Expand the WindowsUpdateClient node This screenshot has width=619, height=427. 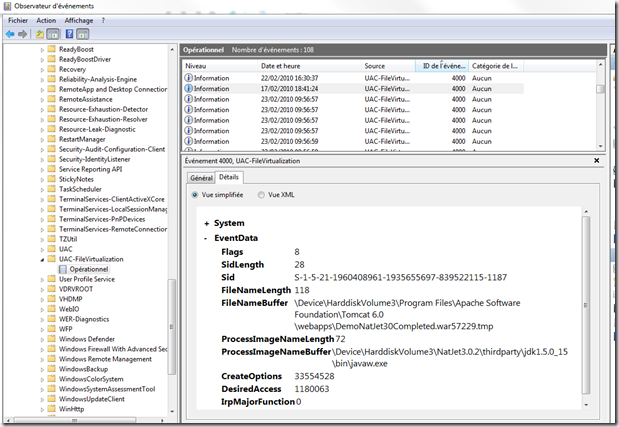pos(42,399)
